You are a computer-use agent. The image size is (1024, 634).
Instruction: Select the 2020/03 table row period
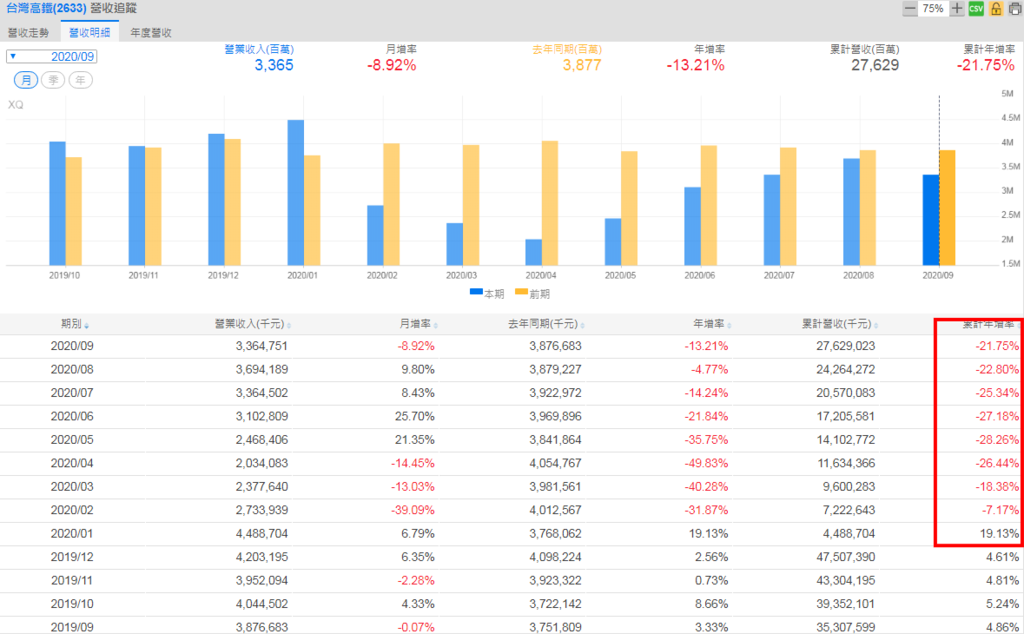72,487
